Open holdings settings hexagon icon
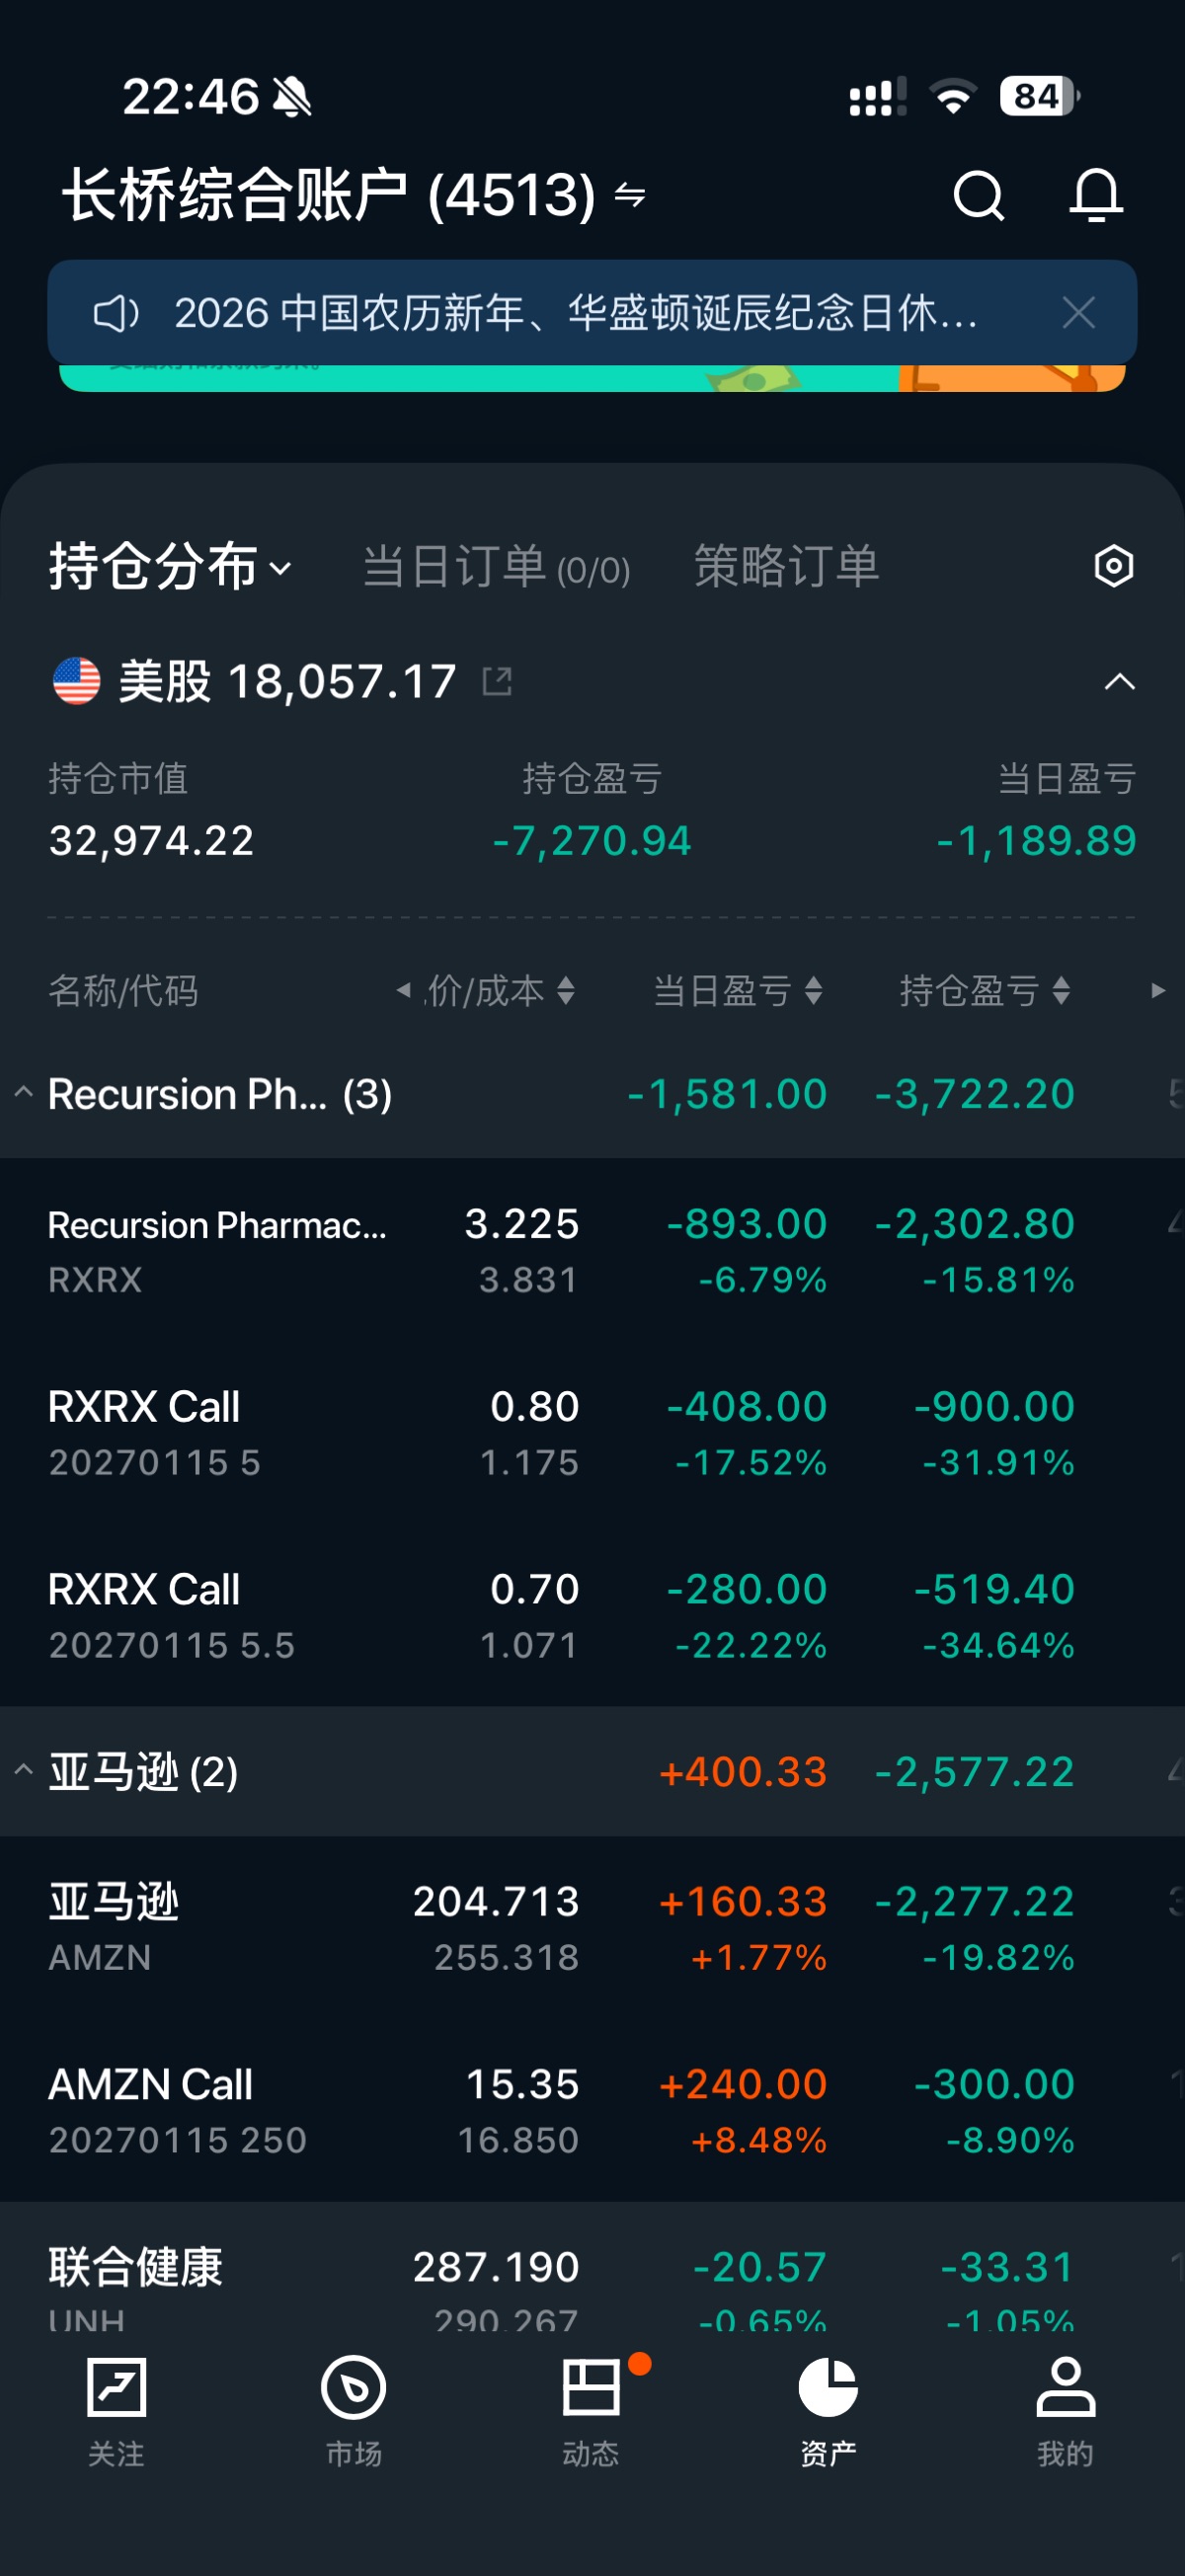 [x=1113, y=566]
